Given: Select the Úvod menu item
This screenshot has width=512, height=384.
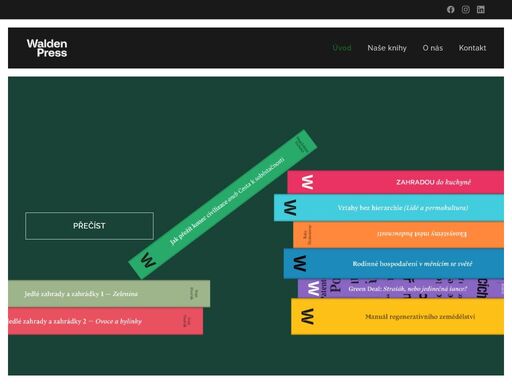Looking at the screenshot, I should [342, 48].
